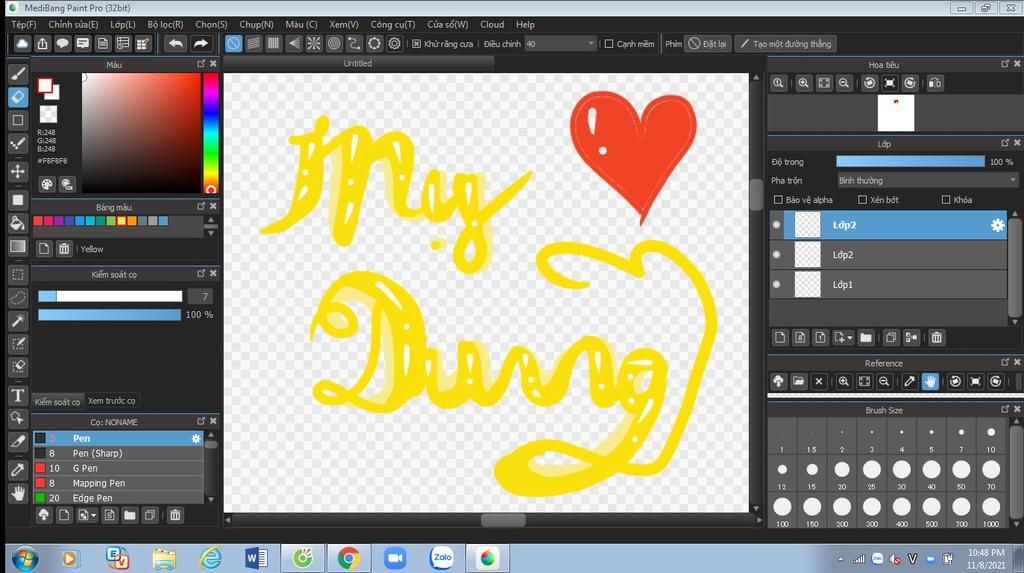Screen dimensions: 1024x573
Task: Select the Hand pan tool
Action: [x=18, y=493]
